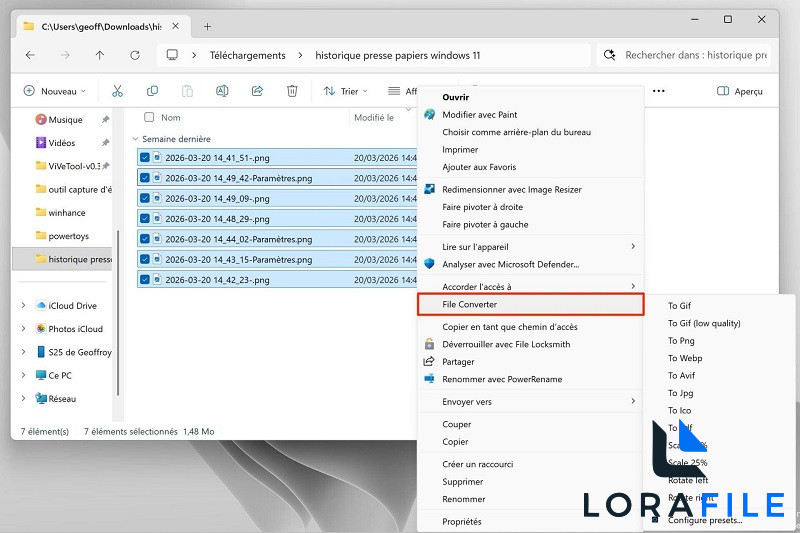
Task: Click the Image Resizer icon
Action: (x=429, y=189)
